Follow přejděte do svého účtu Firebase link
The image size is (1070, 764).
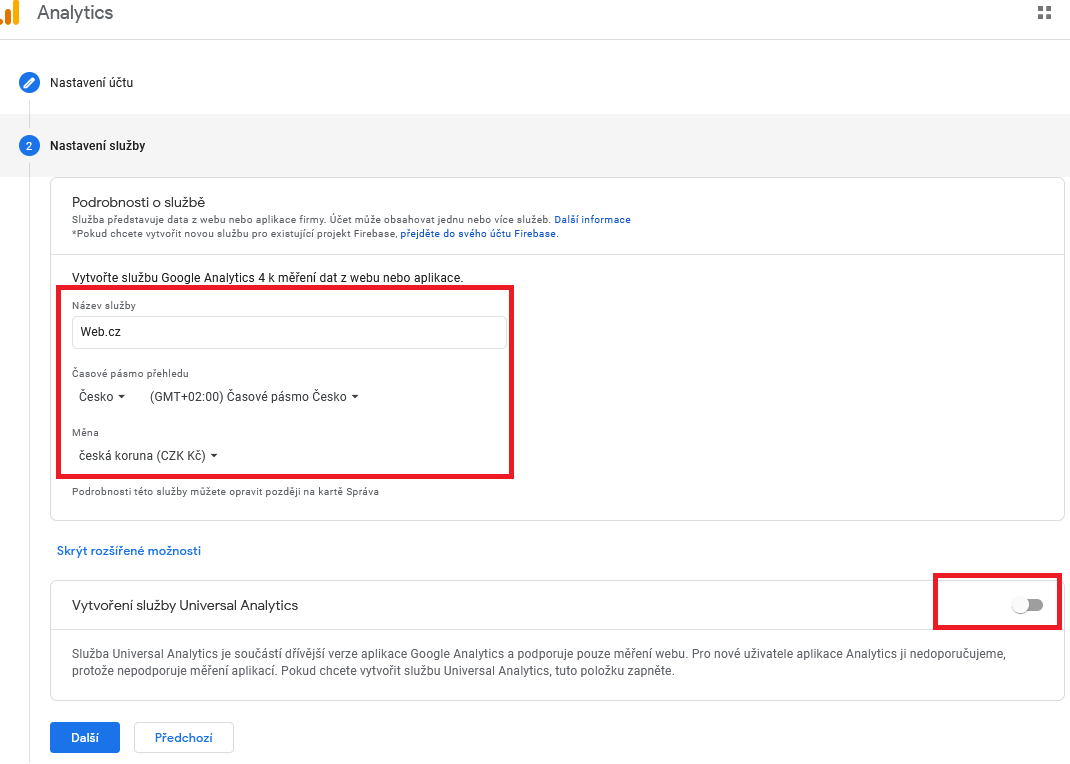click(x=478, y=233)
